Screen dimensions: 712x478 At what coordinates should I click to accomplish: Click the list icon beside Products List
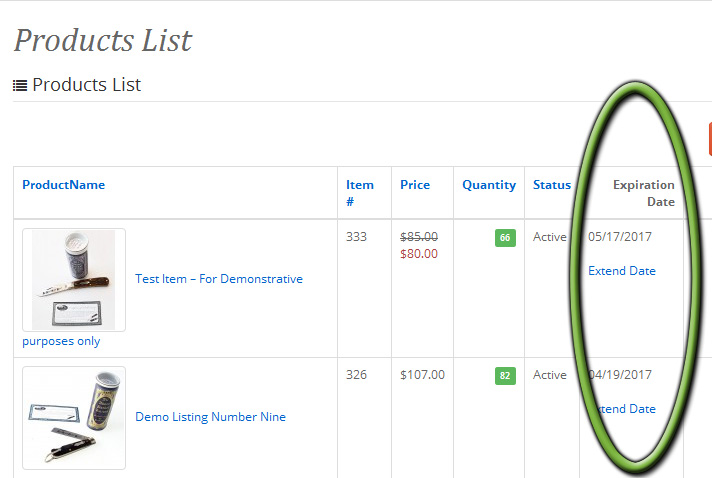pos(20,85)
